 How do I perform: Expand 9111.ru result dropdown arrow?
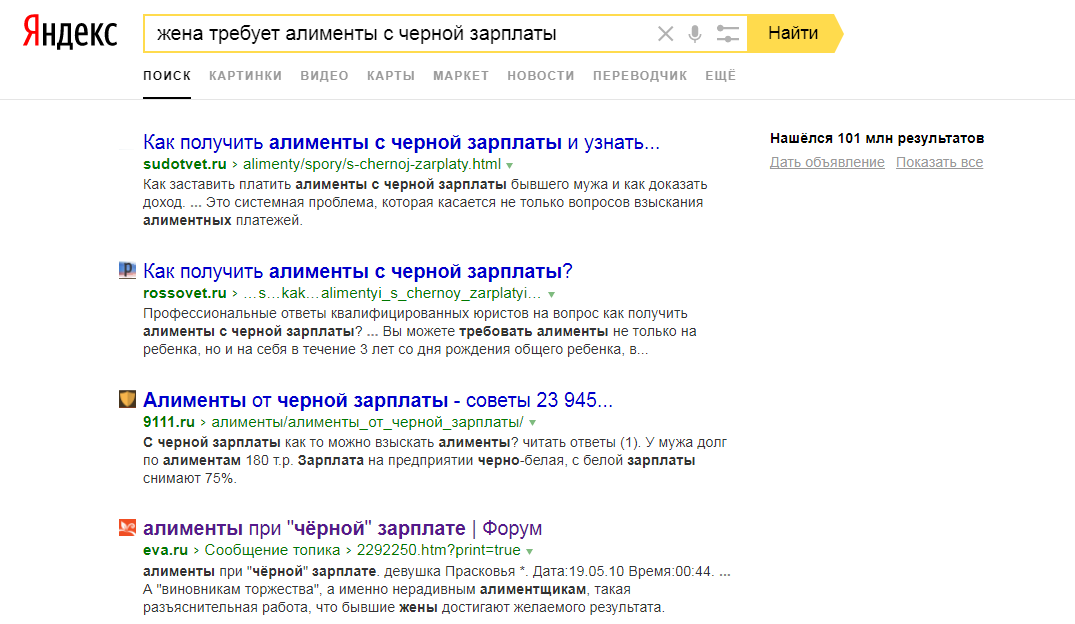click(x=533, y=423)
